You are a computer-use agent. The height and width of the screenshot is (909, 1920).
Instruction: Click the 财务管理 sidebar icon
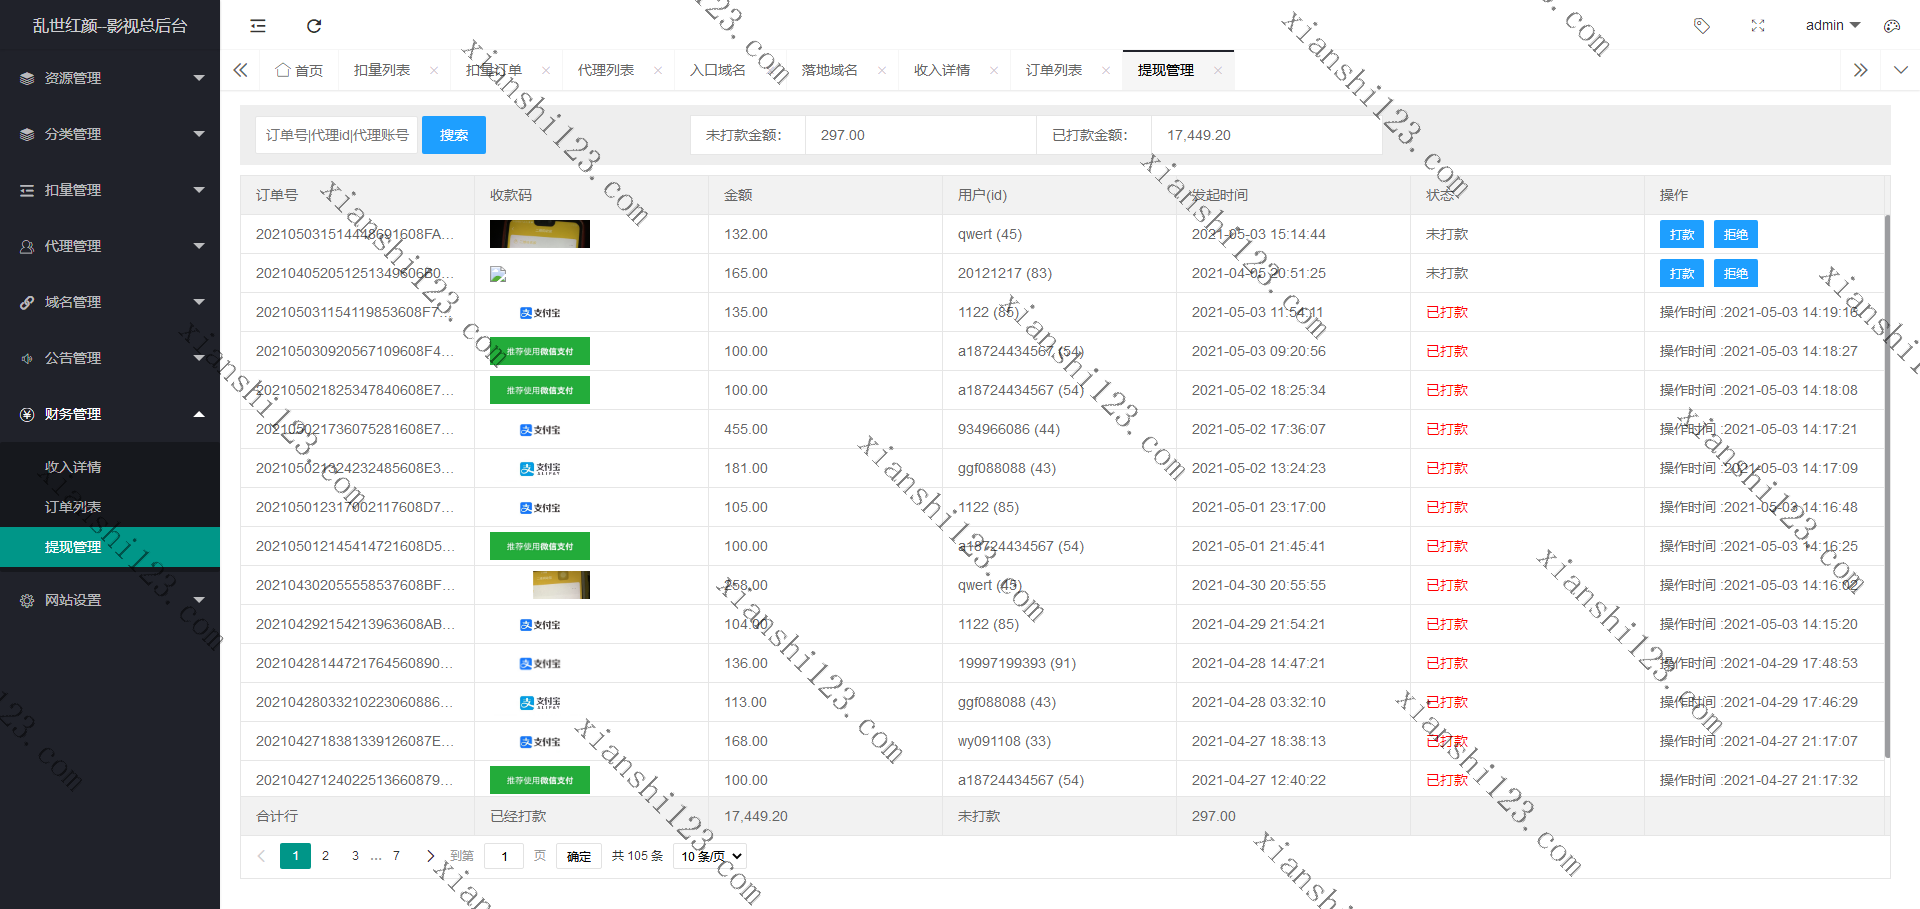[x=27, y=414]
